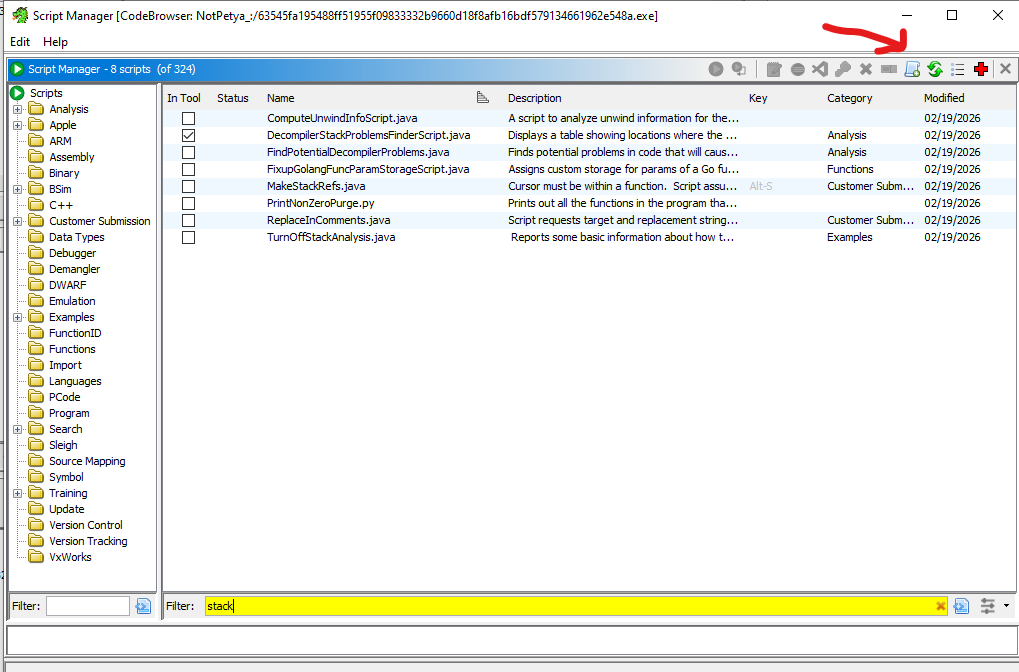The height and width of the screenshot is (672, 1019).
Task: Open the filter options dropdown arrow
Action: pyautogui.click(x=1005, y=606)
